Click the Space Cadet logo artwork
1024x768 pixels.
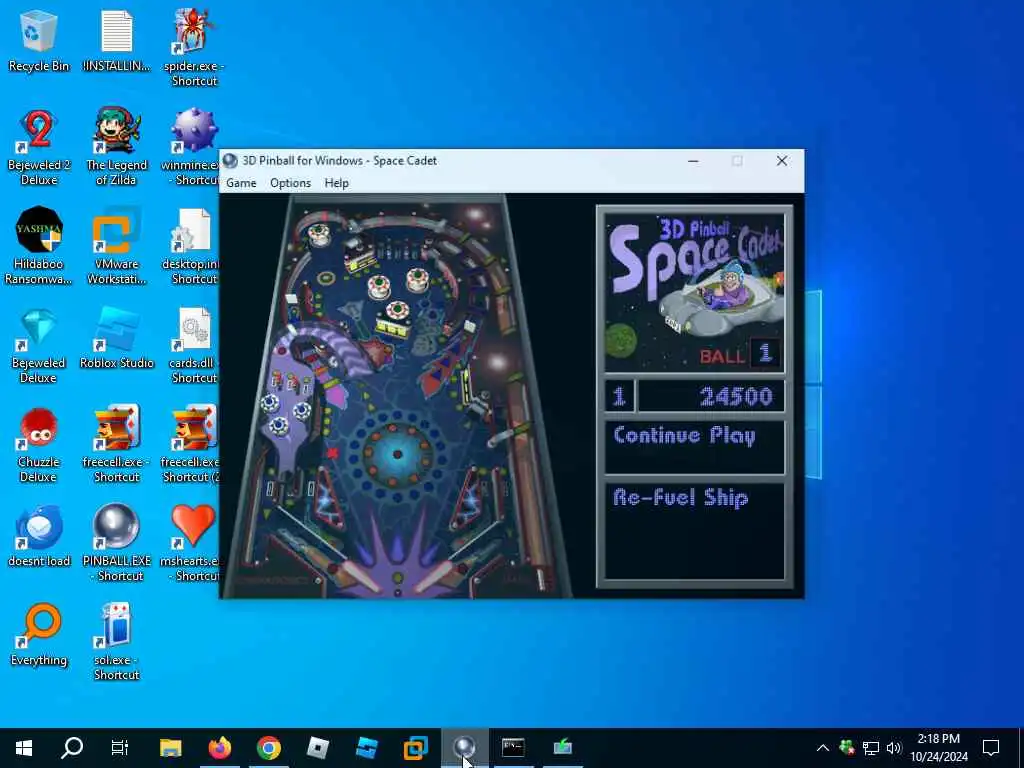click(x=694, y=292)
